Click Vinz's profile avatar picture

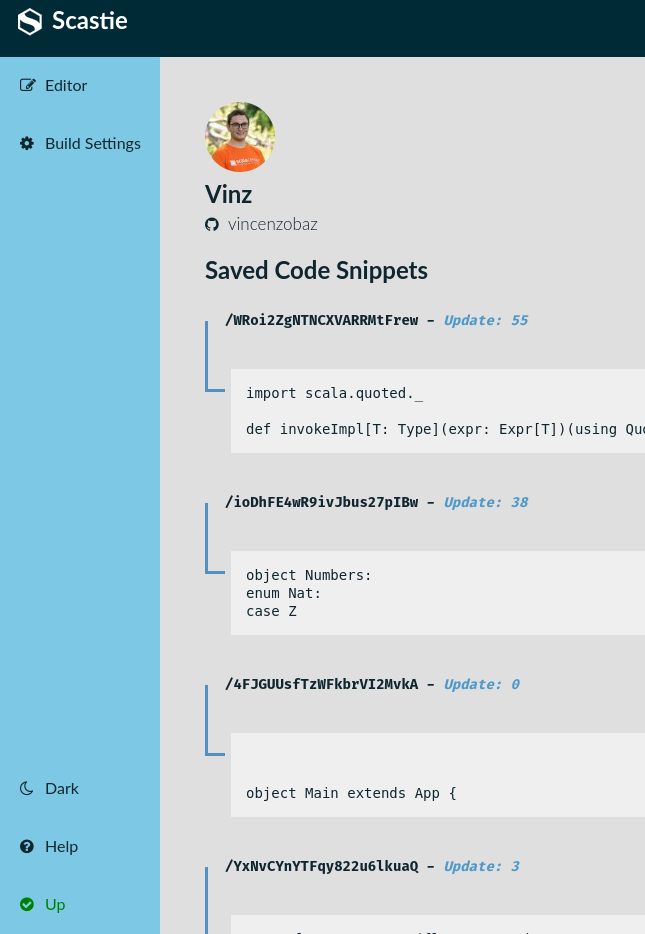240,137
